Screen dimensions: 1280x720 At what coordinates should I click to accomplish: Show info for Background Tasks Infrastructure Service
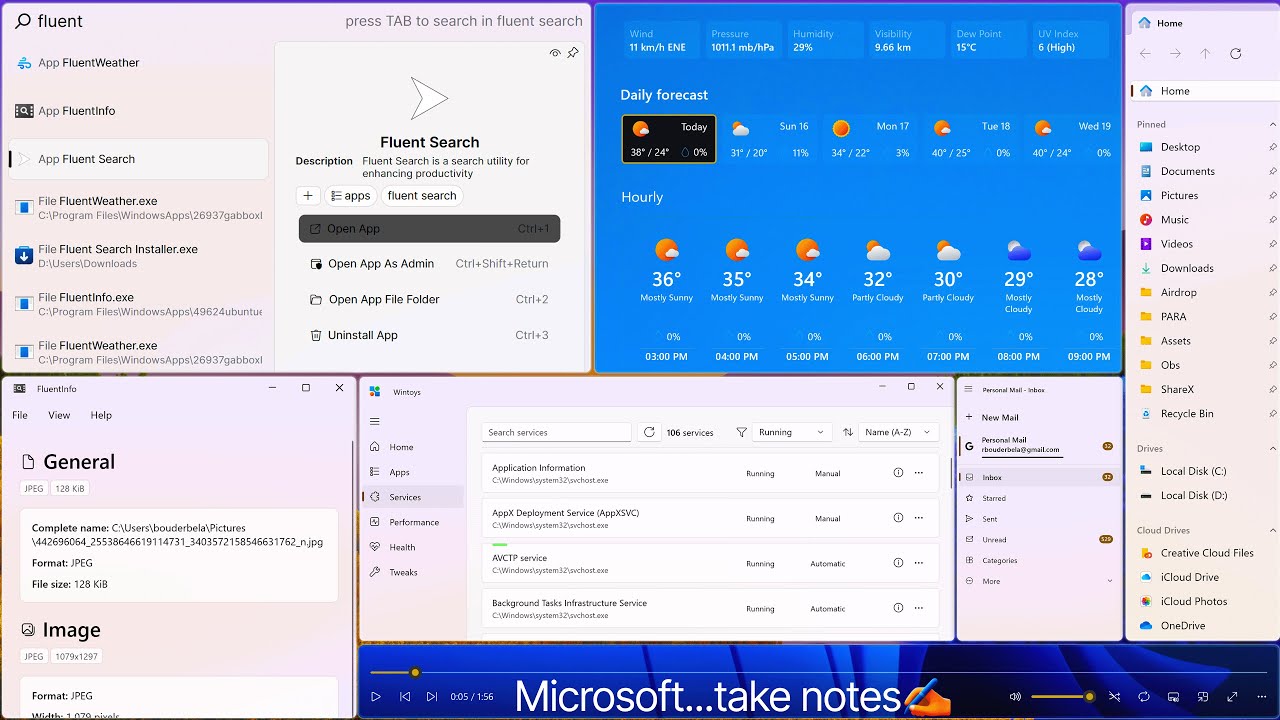tap(898, 608)
